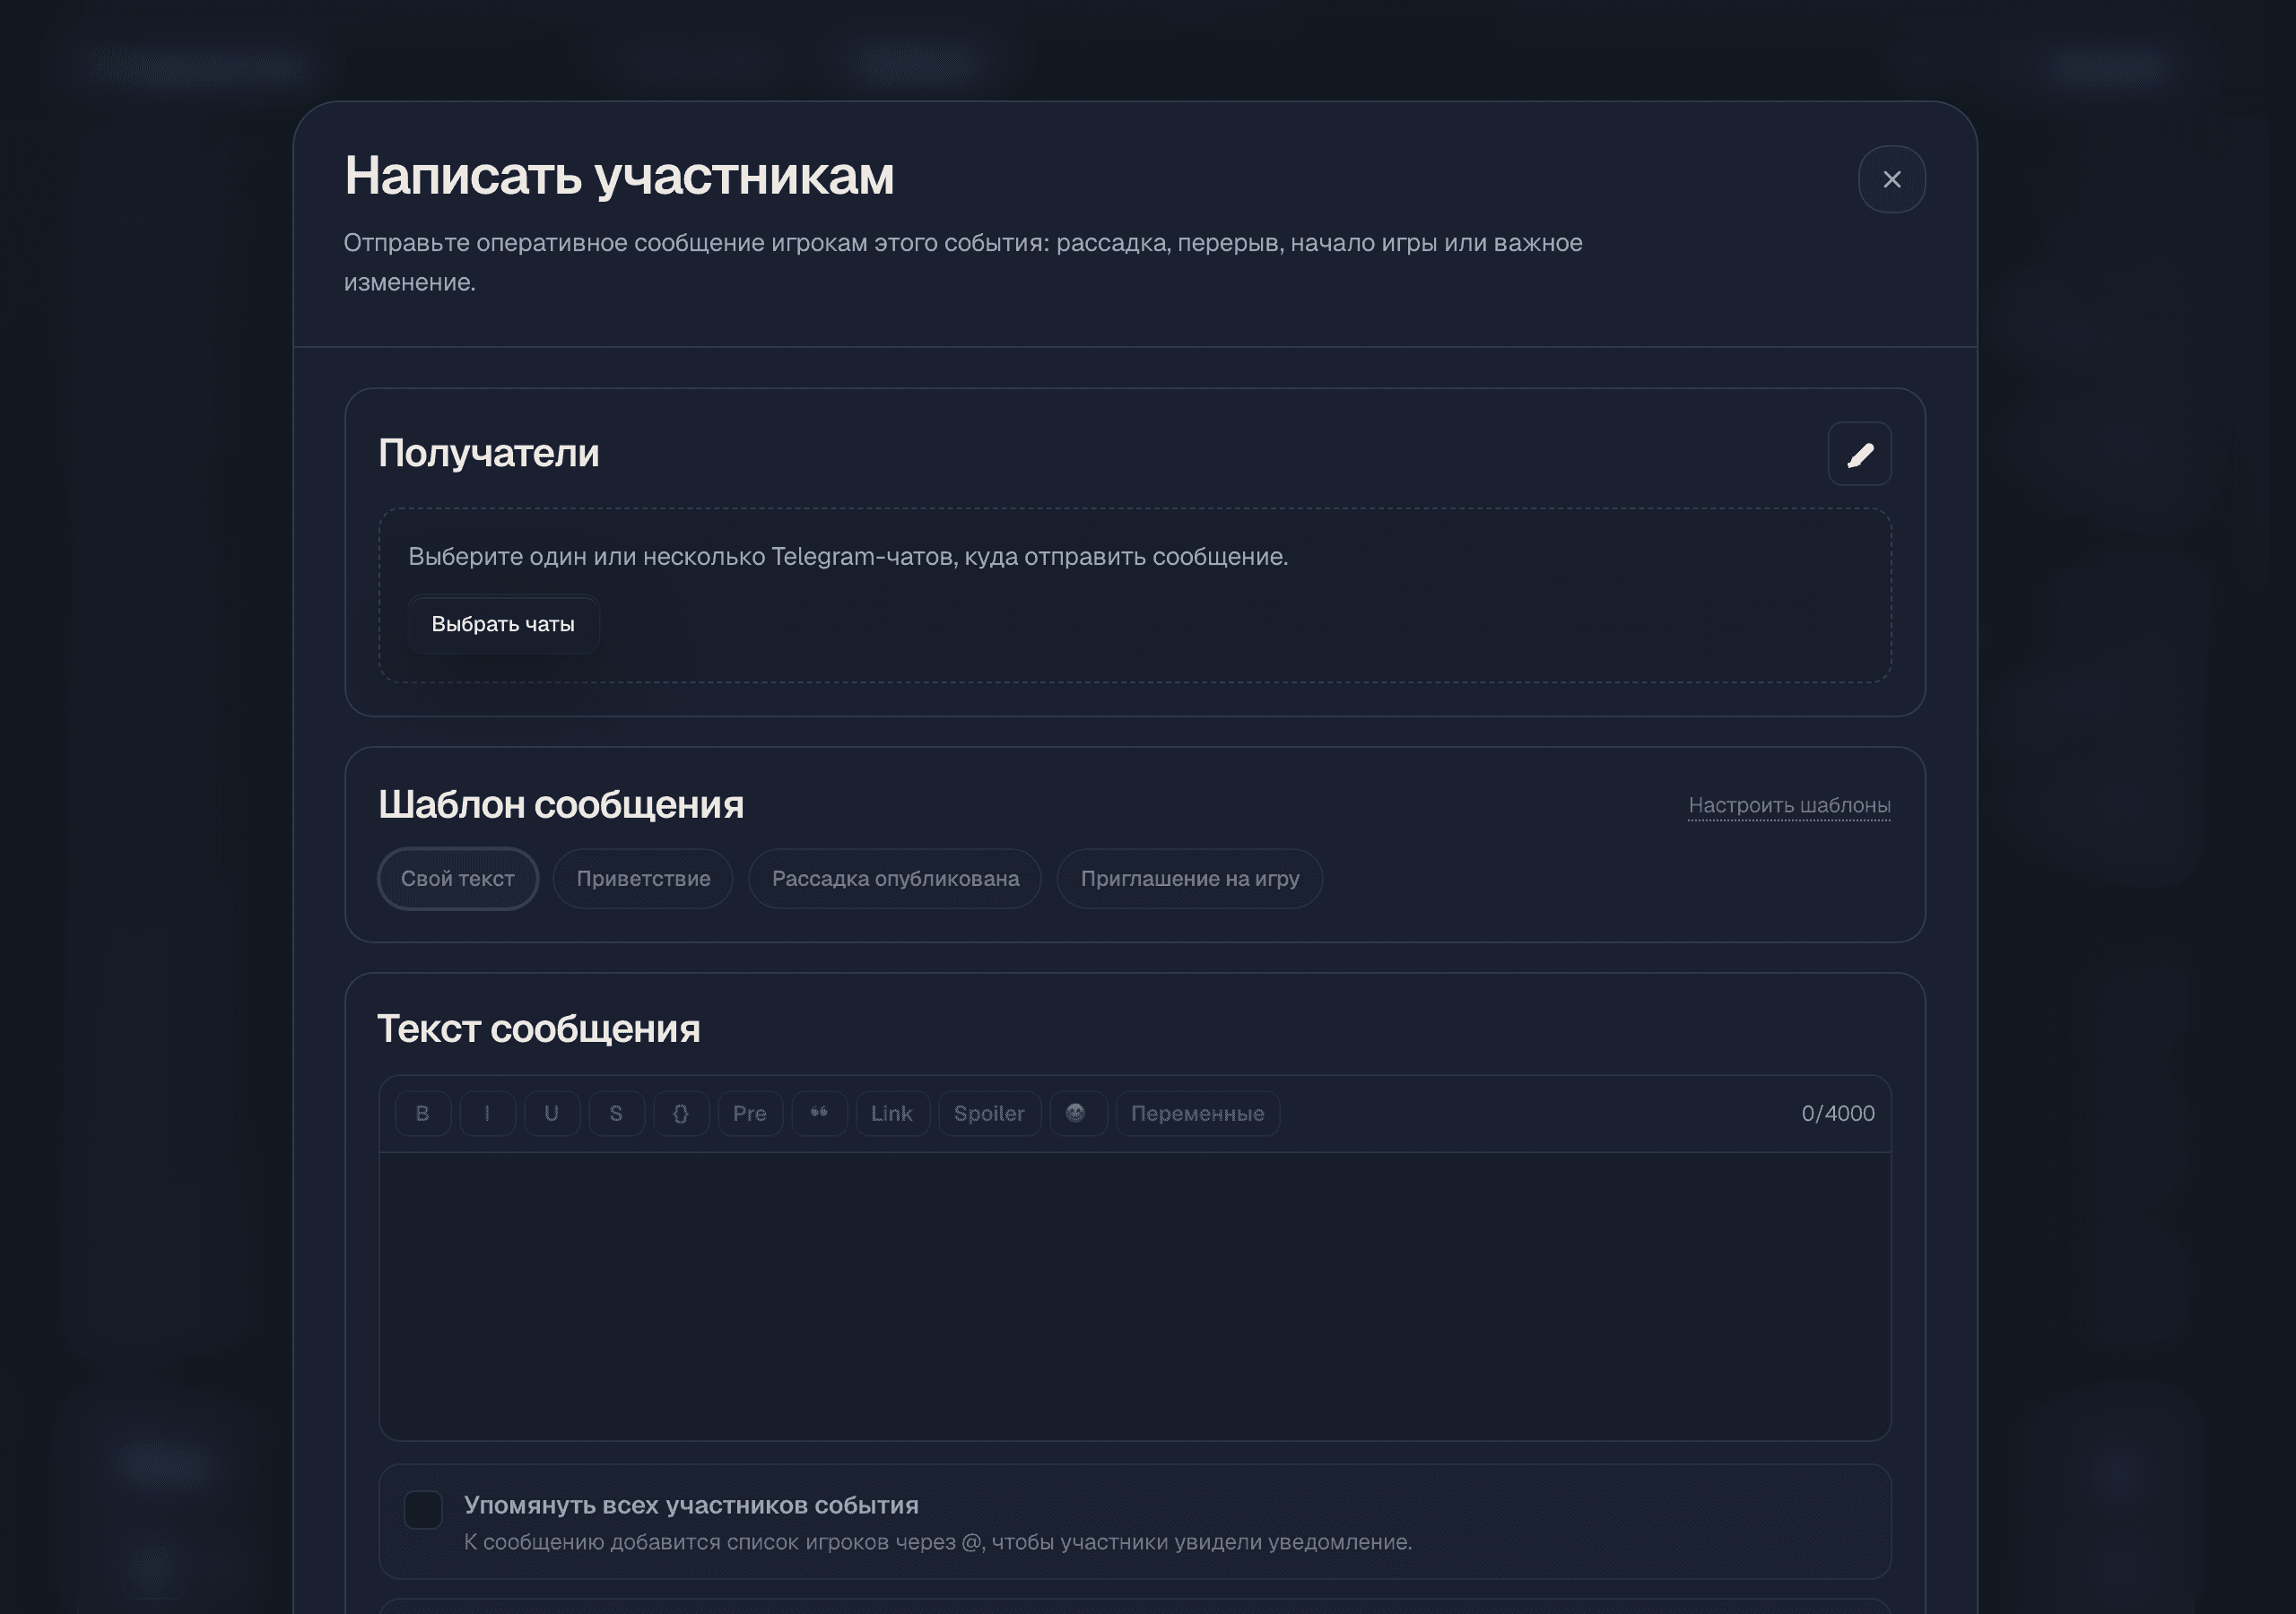Image resolution: width=2296 pixels, height=1614 pixels.
Task: Click the «0/4000» character counter
Action: tap(1838, 1113)
